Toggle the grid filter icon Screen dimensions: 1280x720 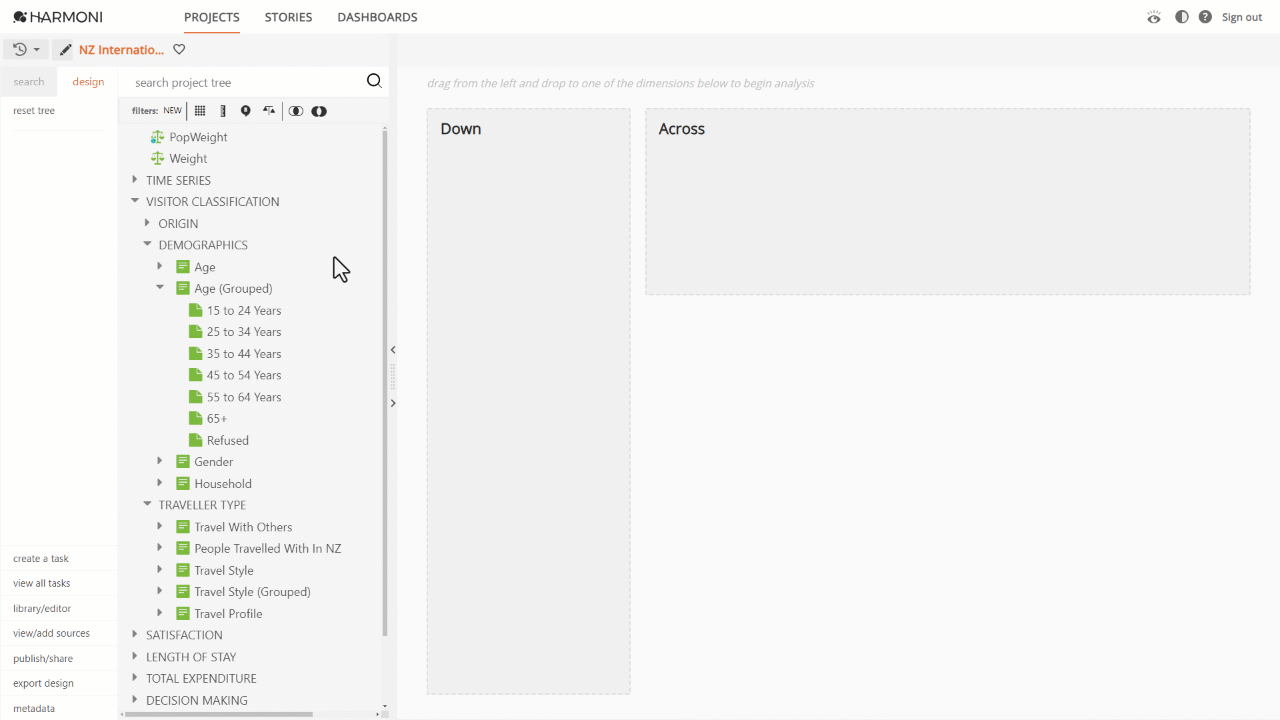tap(200, 111)
